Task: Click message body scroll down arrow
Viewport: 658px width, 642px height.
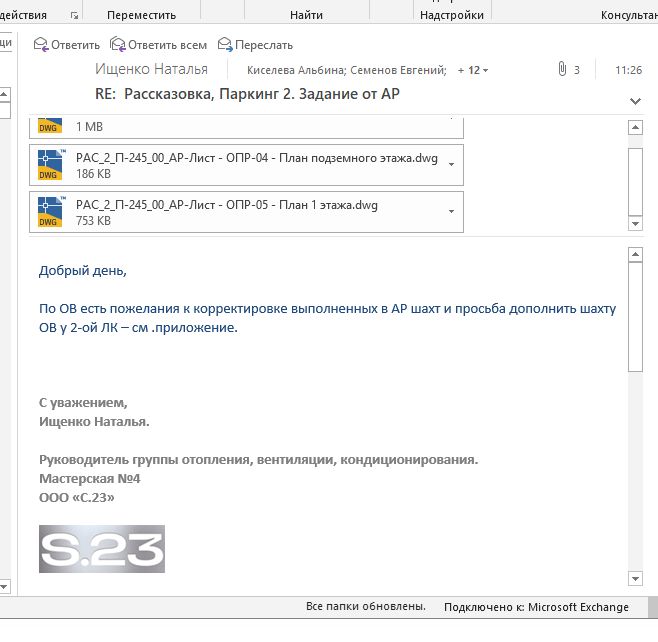Action: pos(635,579)
